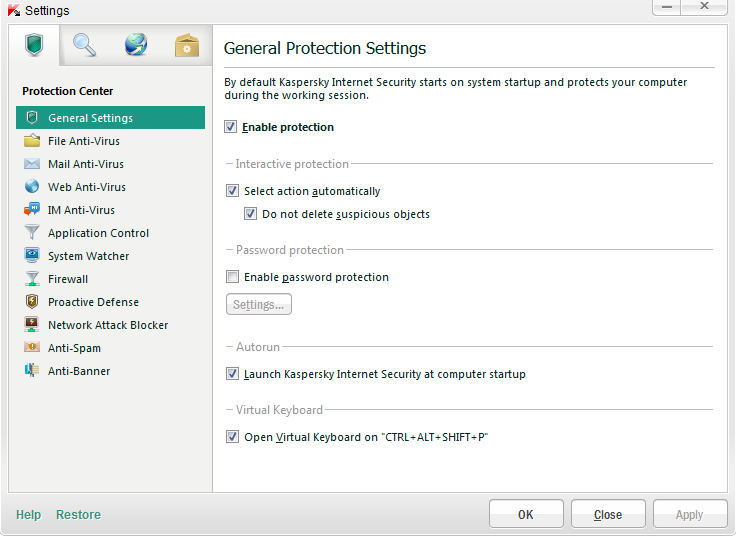
Task: Click the Anti-Spam envelope icon
Action: tap(32, 347)
